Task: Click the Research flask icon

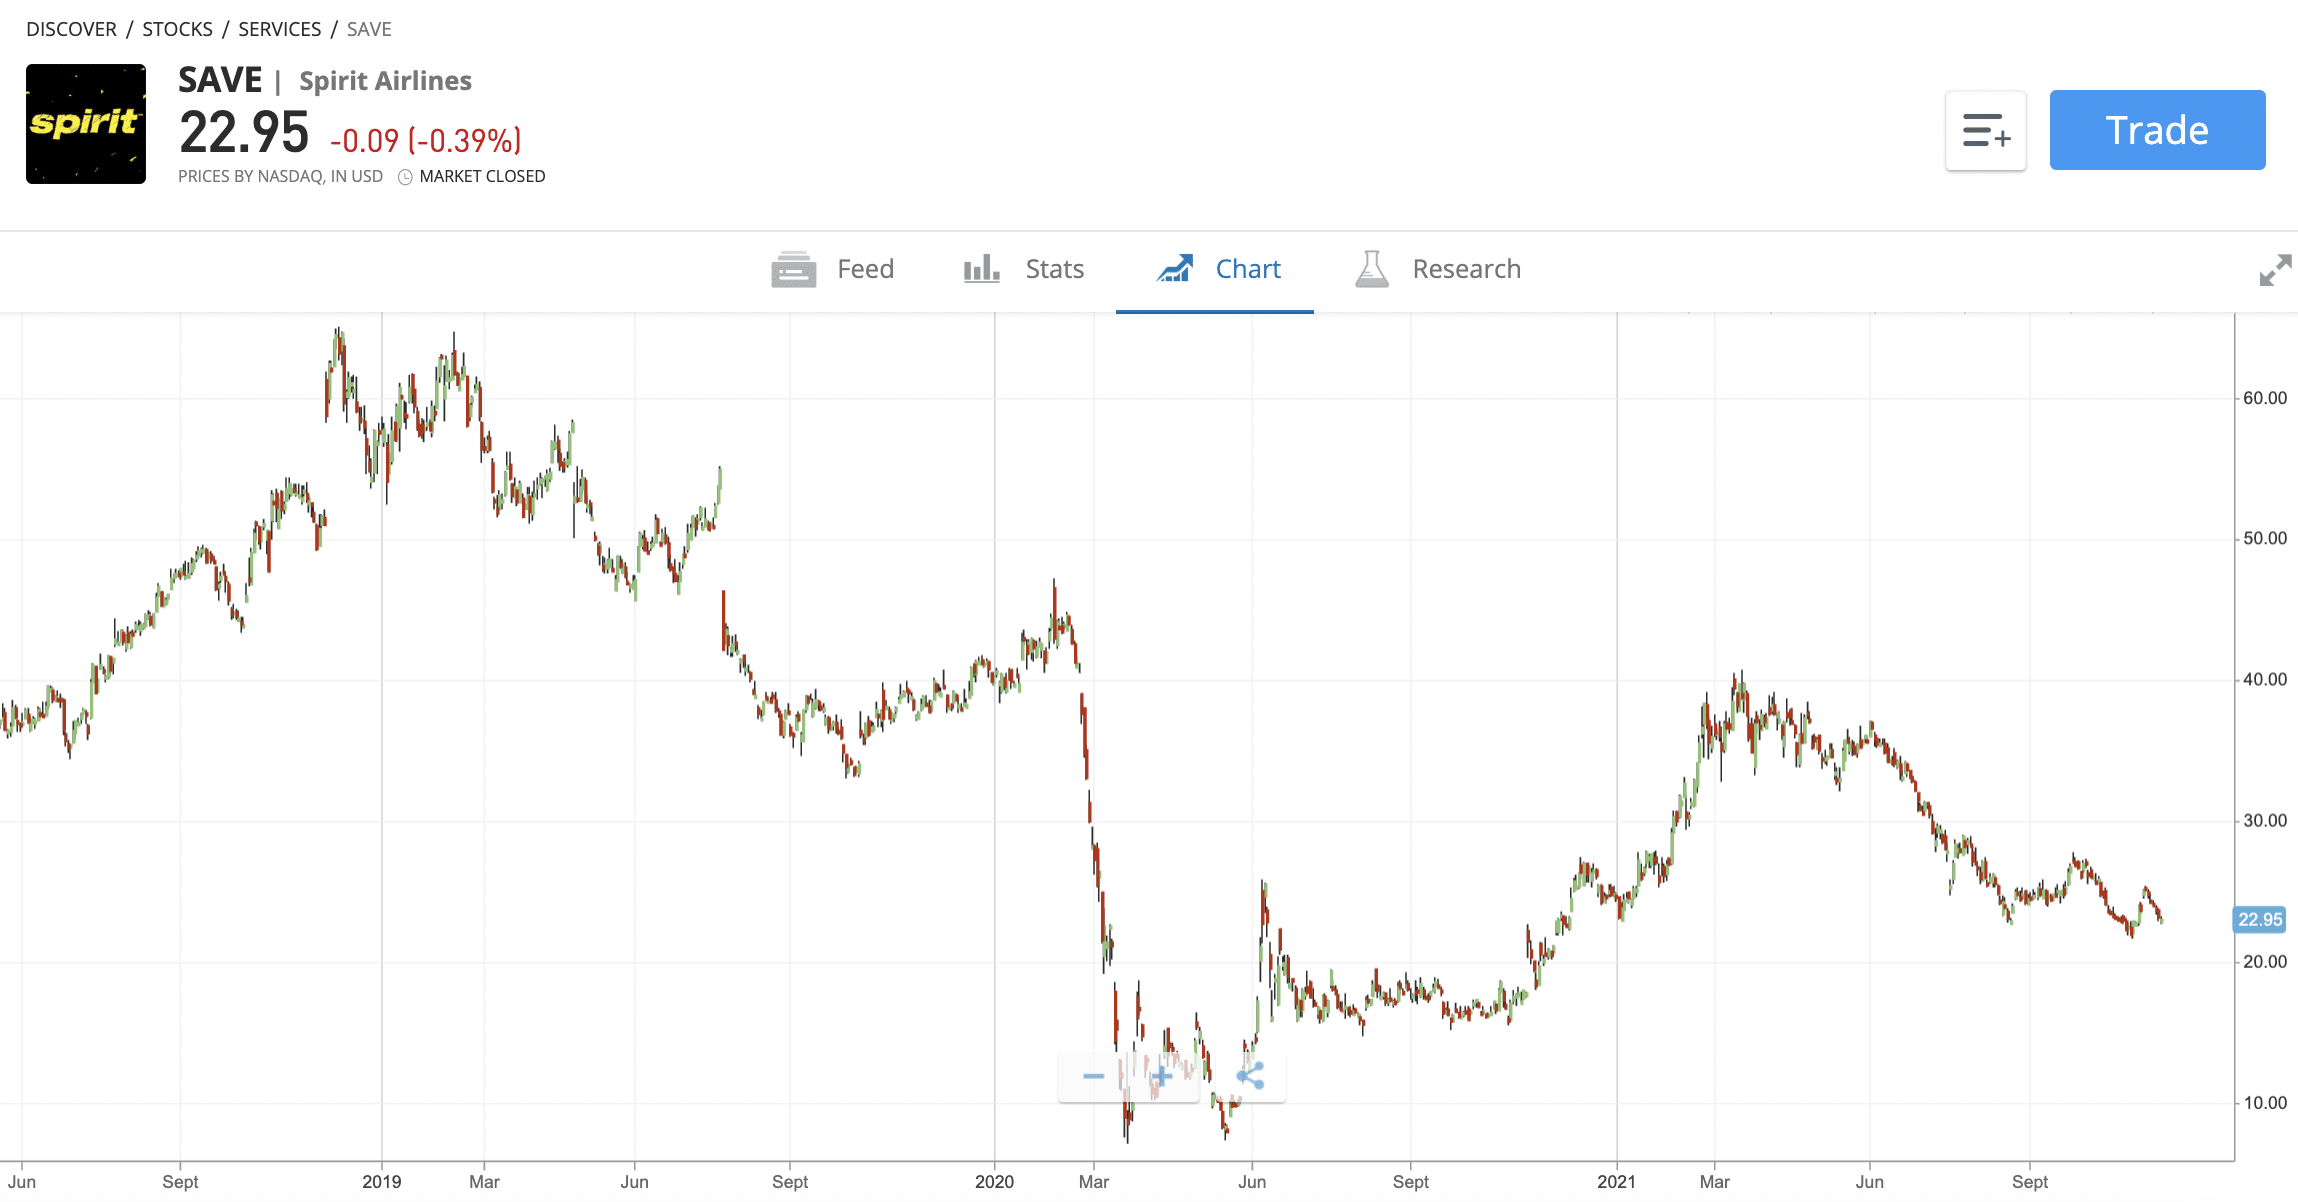Action: (x=1371, y=269)
